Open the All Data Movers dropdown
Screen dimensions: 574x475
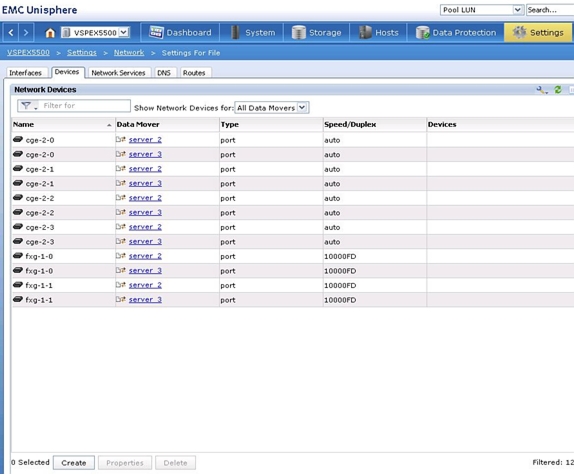[x=272, y=108]
